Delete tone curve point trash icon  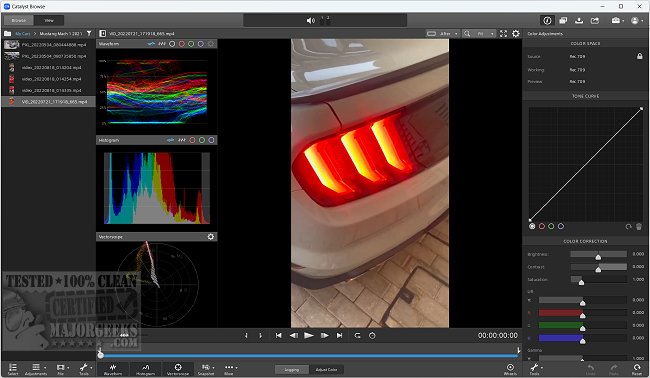click(x=639, y=226)
